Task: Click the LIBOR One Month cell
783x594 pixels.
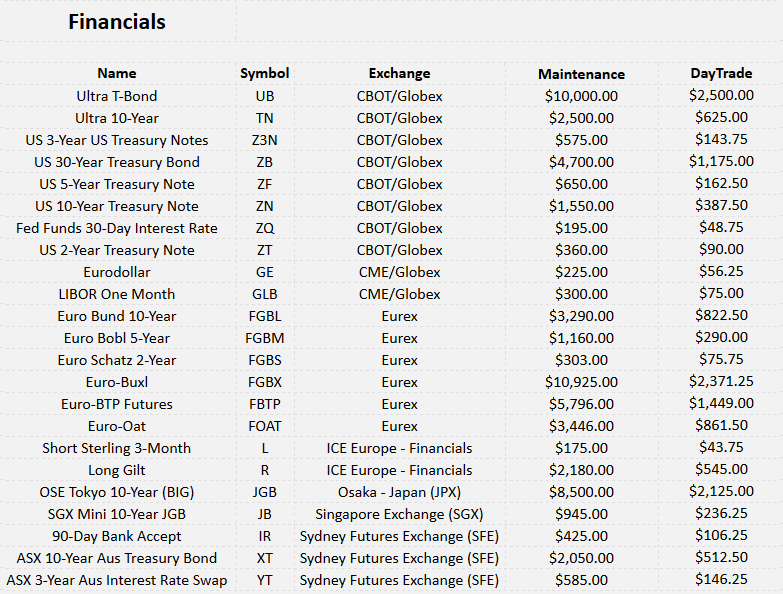Action: pos(117,294)
